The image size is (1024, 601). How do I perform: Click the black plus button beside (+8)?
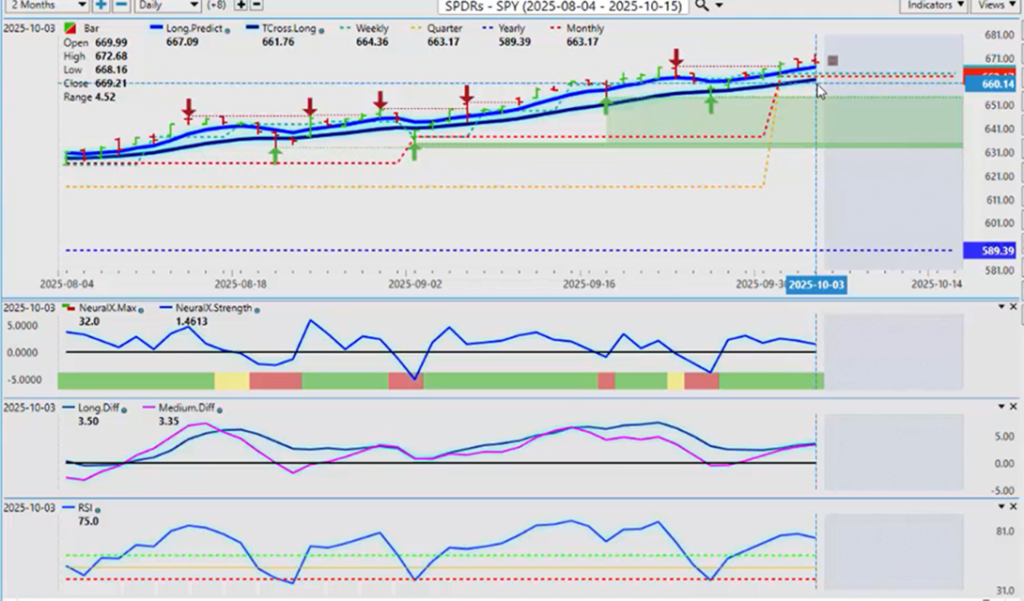point(241,5)
